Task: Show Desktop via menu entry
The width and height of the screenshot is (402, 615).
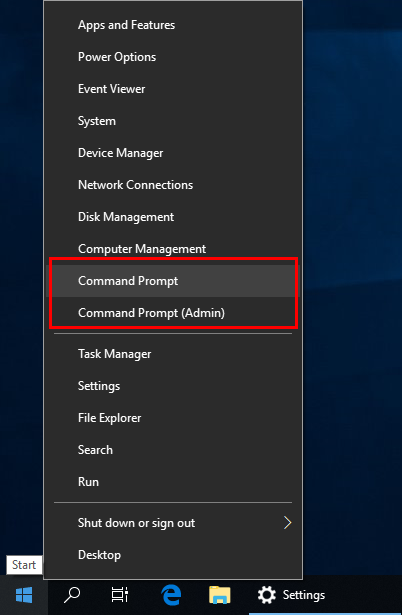Action: 173,555
